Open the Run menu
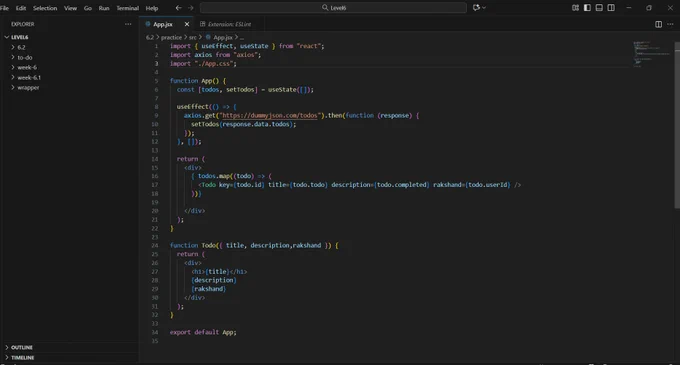 pos(104,8)
